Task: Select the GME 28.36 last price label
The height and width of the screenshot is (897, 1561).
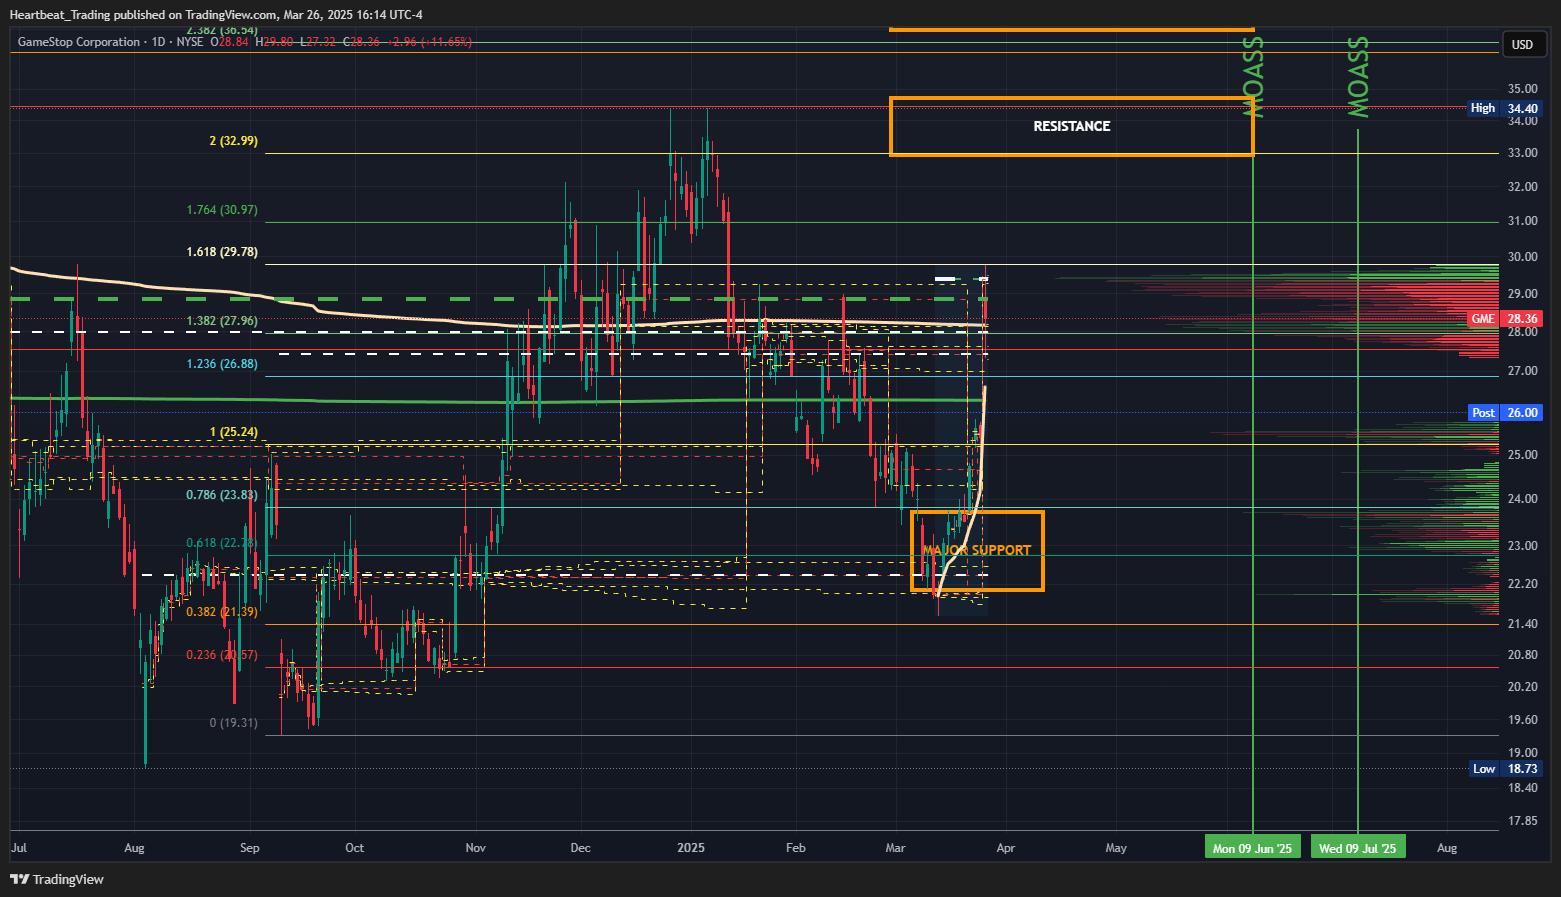Action: click(x=1505, y=319)
